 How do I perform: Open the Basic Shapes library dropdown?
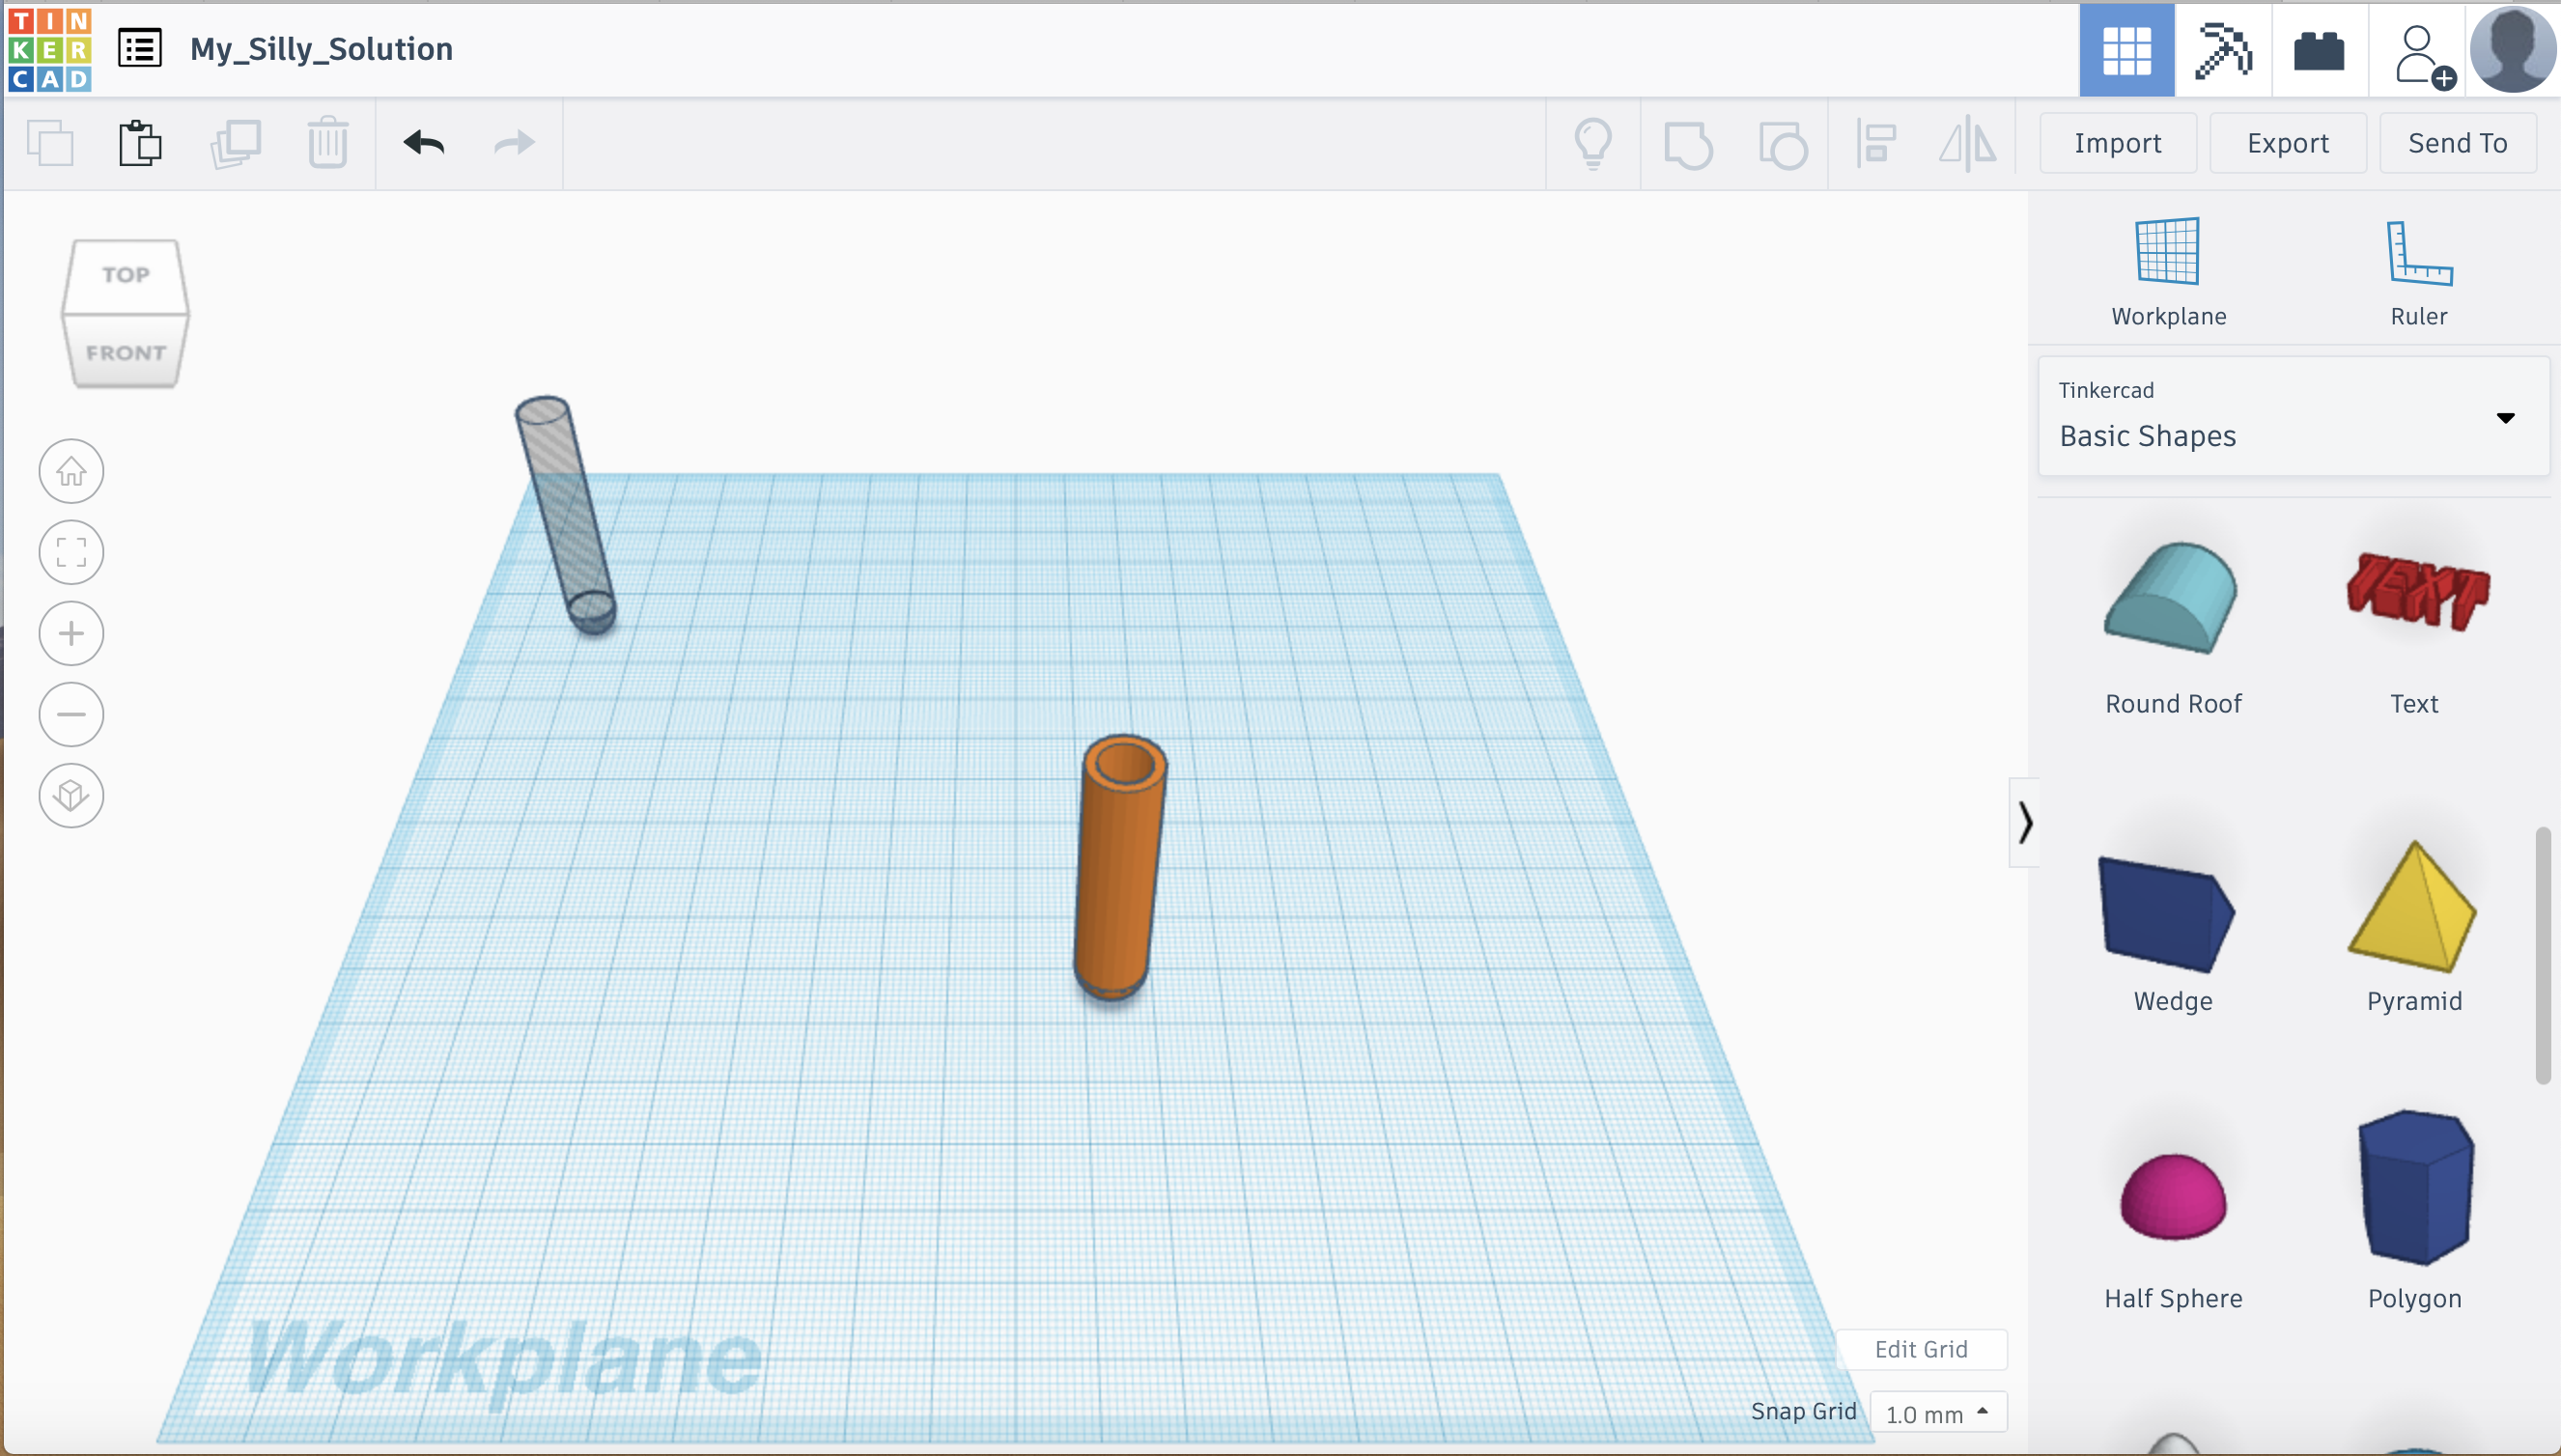pyautogui.click(x=2293, y=416)
